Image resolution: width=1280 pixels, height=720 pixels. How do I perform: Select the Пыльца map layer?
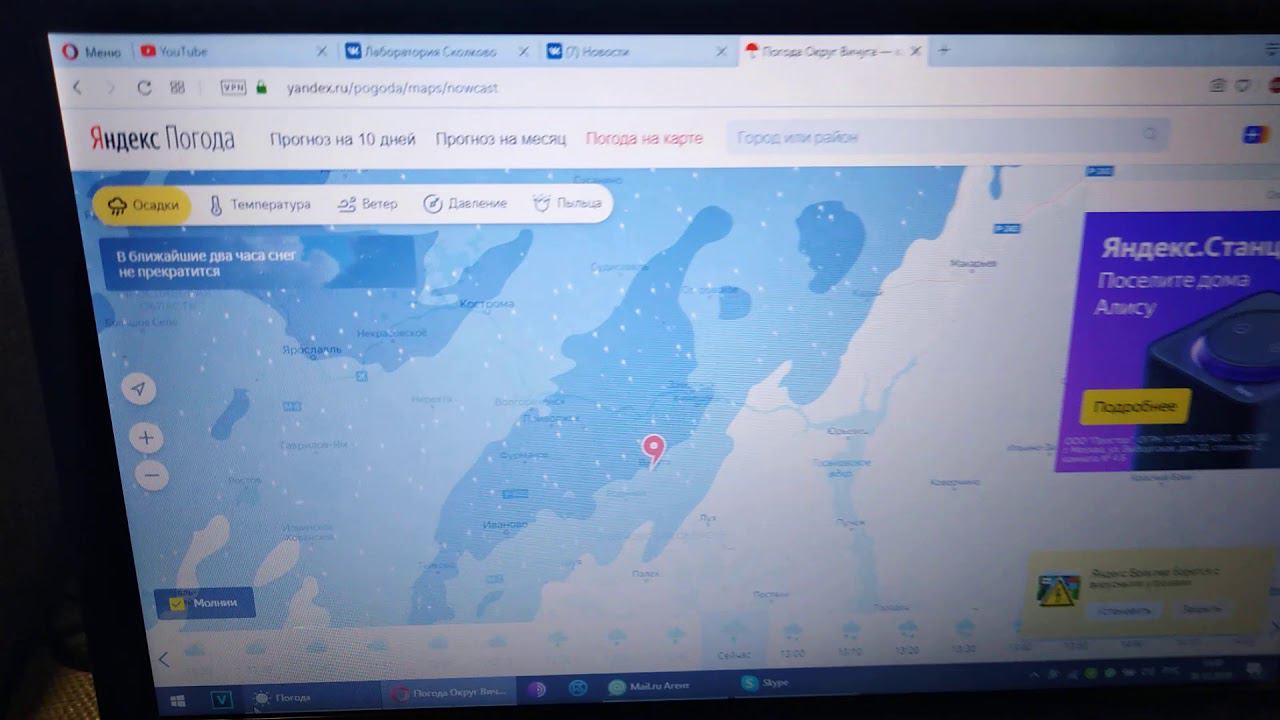point(567,203)
